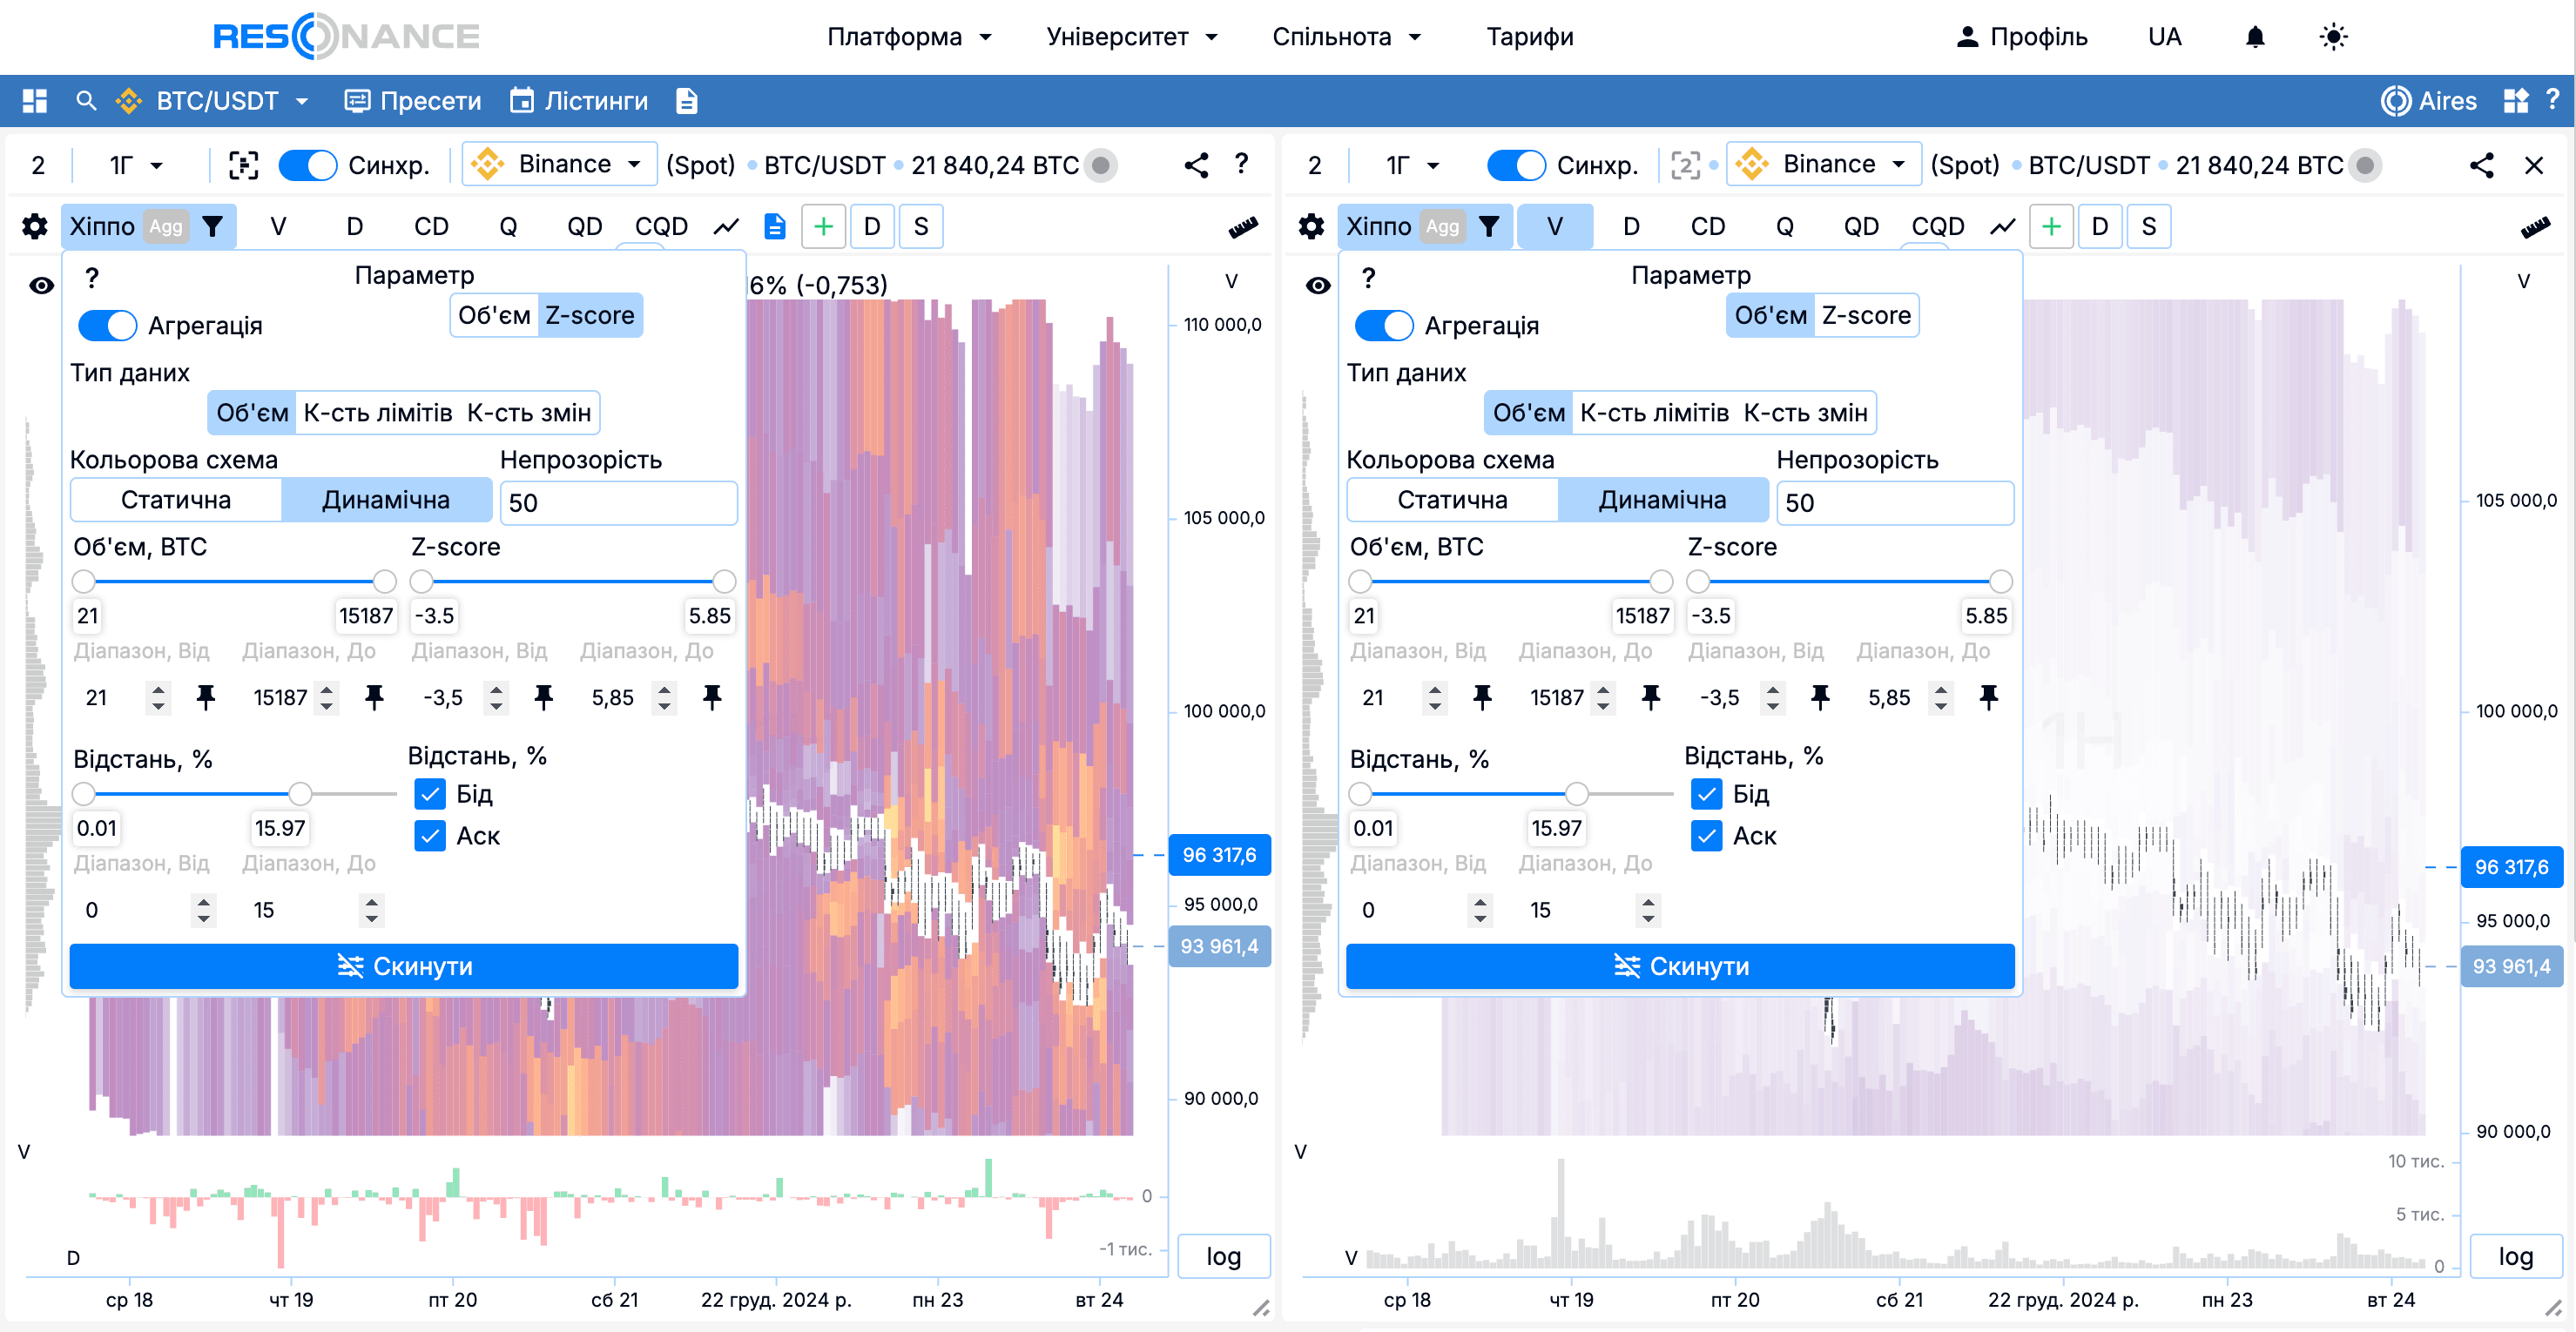The height and width of the screenshot is (1332, 2576).
Task: Click the green plus add indicator button
Action: tap(823, 227)
